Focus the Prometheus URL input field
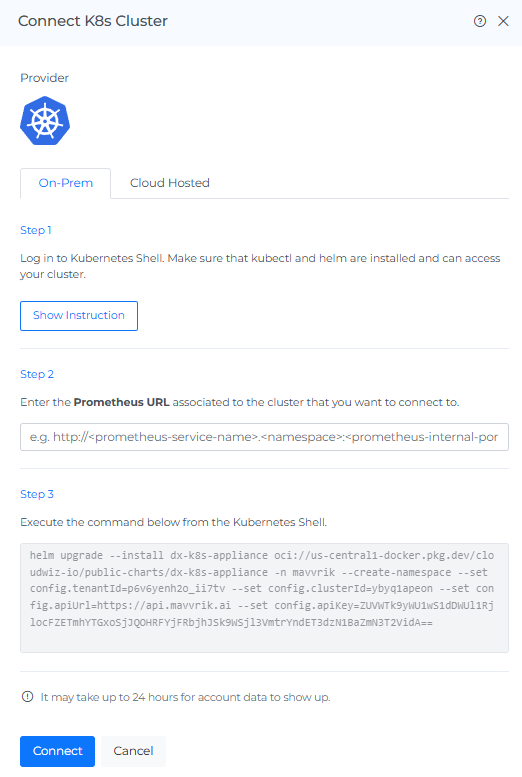Image resolution: width=522 pixels, height=777 pixels. pos(264,437)
